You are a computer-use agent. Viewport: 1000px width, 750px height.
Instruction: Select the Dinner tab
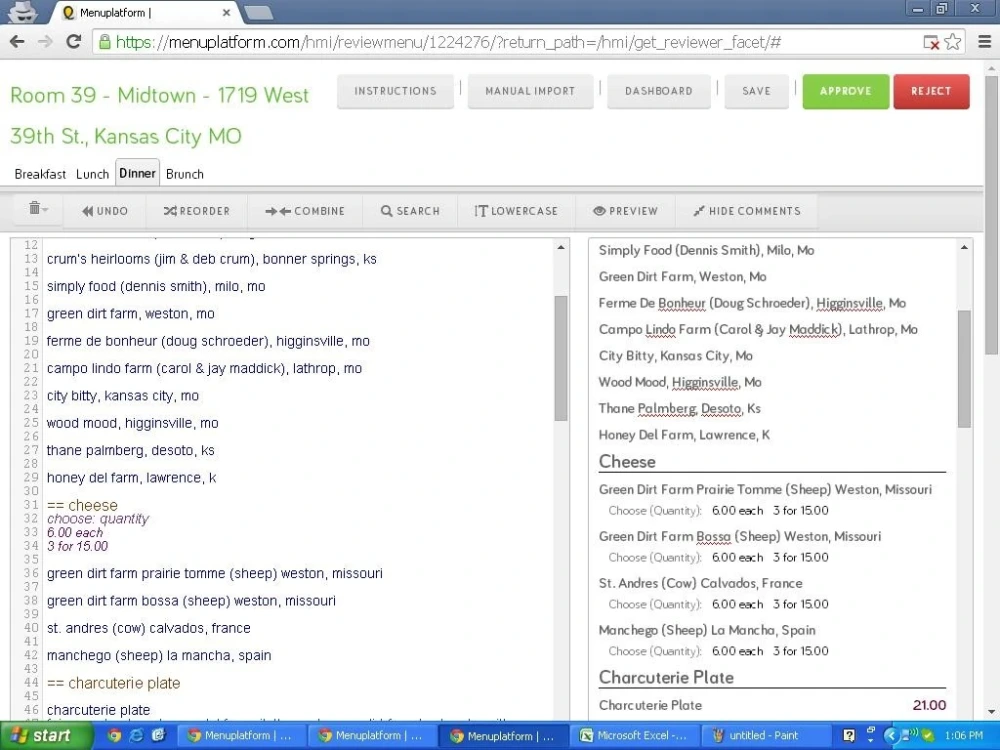[137, 173]
